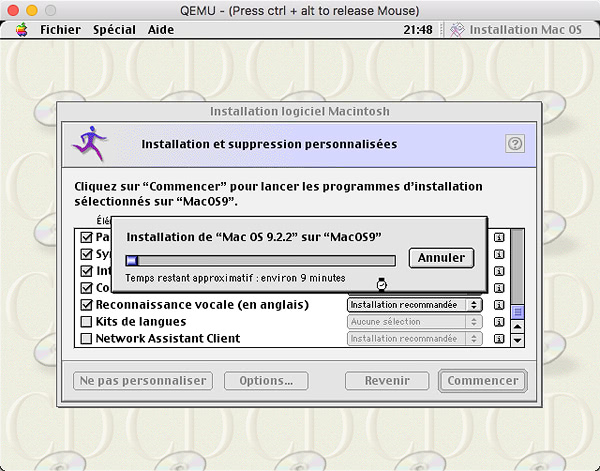Click the 'Installation et suppression personnalisées' heading
Viewport: 600px width, 471px height.
269,144
